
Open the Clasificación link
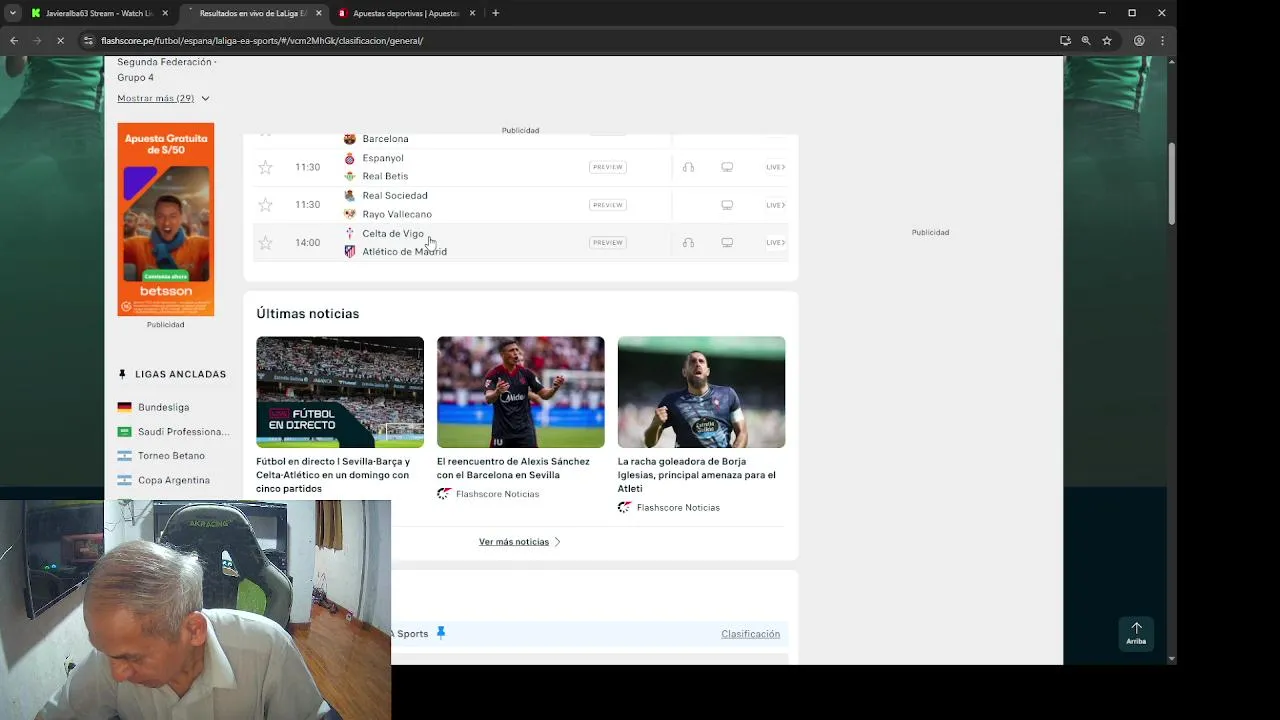(750, 634)
